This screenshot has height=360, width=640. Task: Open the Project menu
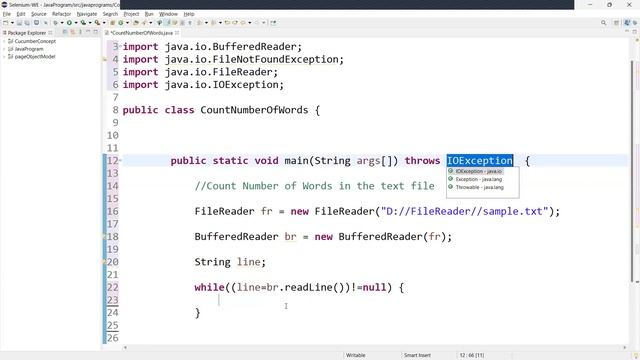coord(131,14)
